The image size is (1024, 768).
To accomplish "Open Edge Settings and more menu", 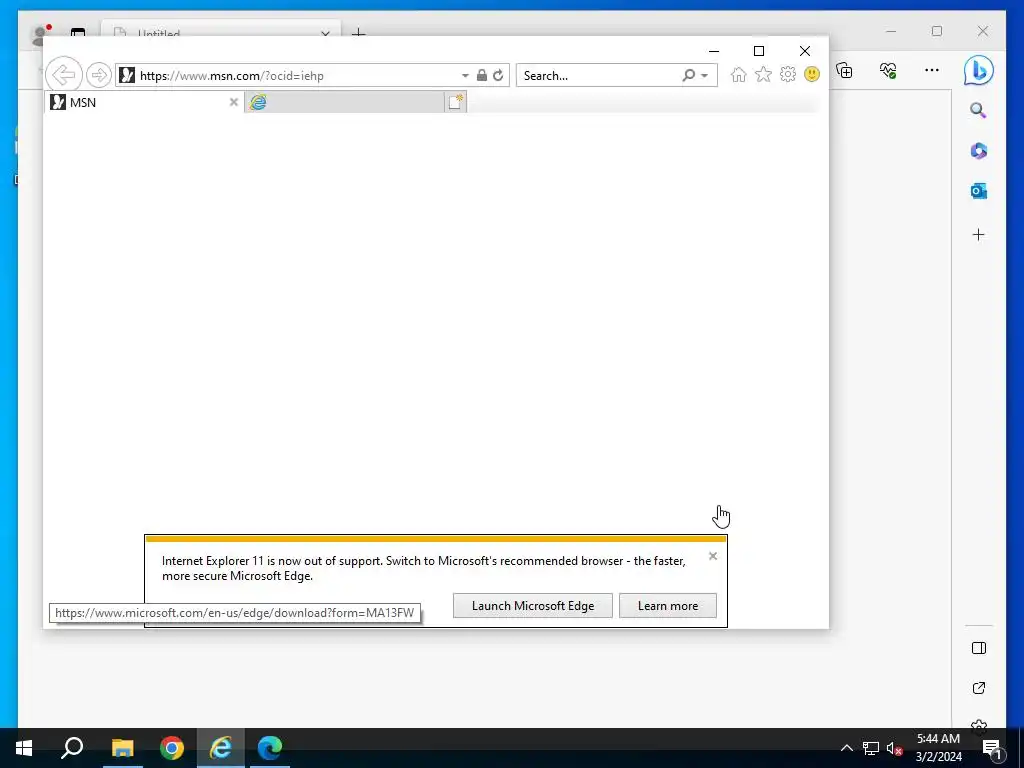I will point(932,71).
